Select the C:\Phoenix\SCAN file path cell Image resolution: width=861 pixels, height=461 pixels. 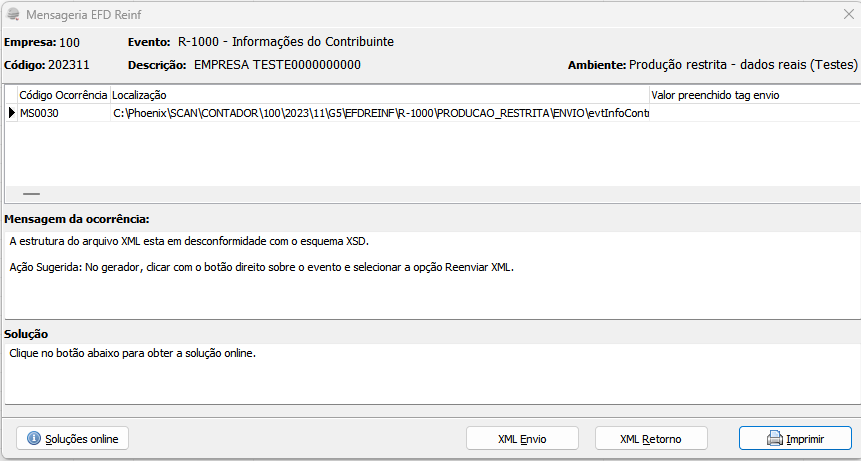[380, 114]
